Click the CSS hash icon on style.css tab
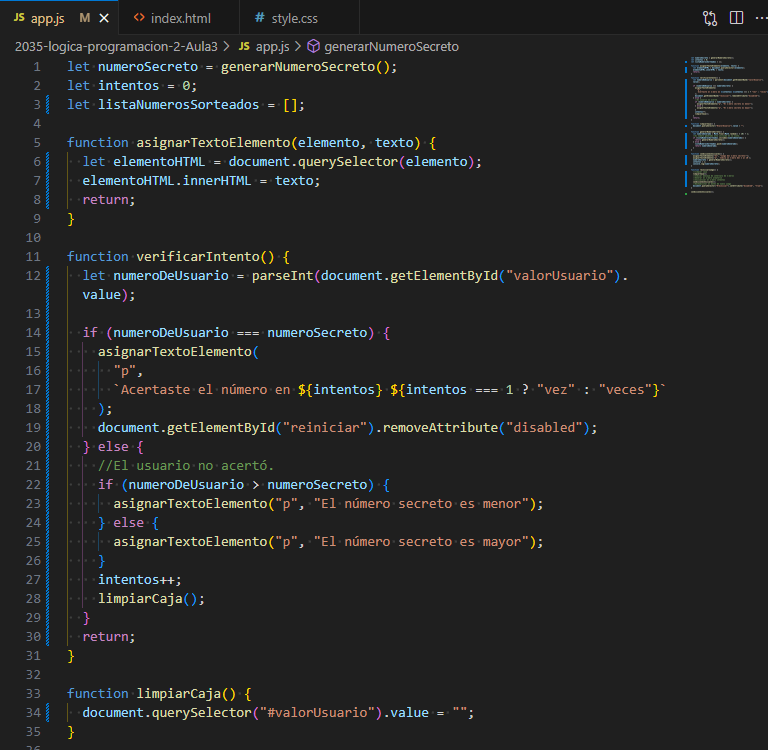Viewport: 768px width, 750px height. (x=260, y=18)
